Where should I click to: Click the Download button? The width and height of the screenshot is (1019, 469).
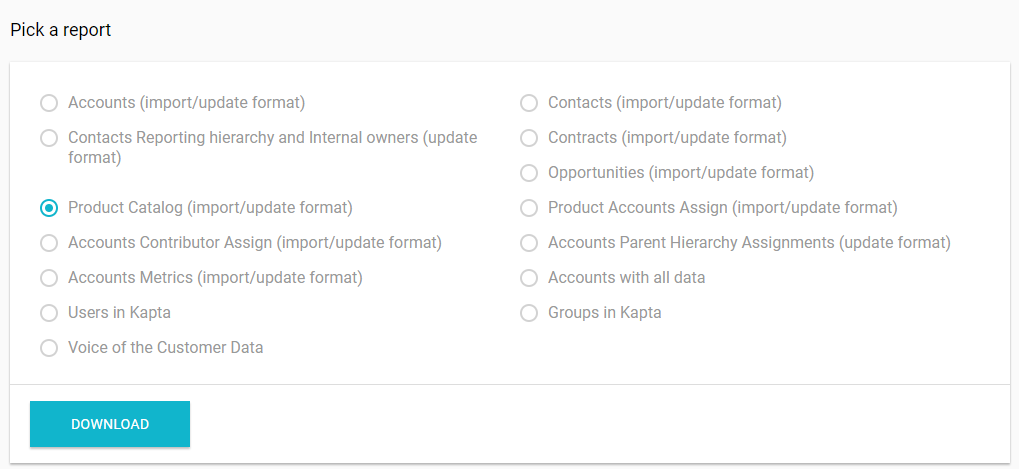(110, 424)
